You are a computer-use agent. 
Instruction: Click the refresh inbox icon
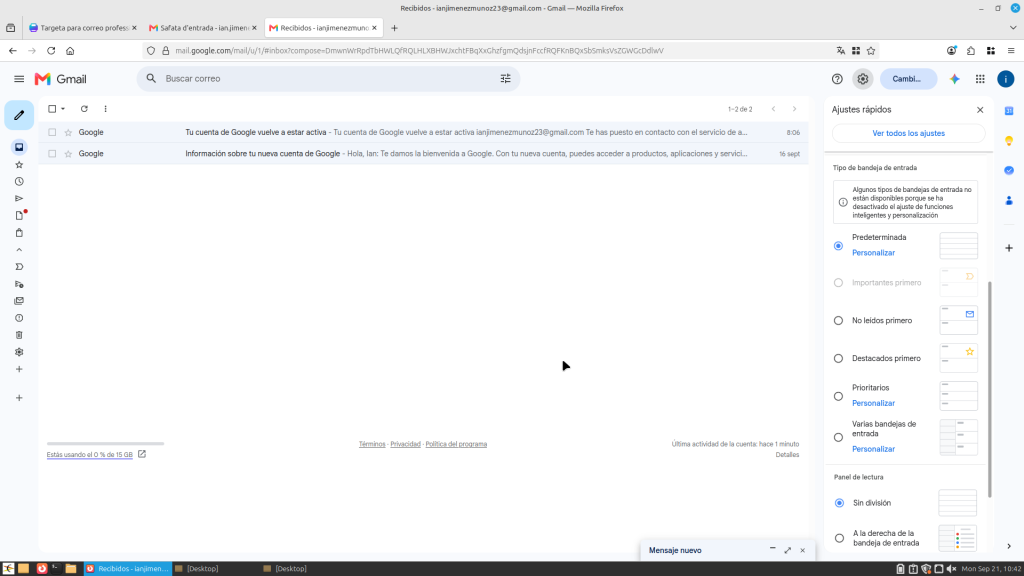[x=84, y=109]
